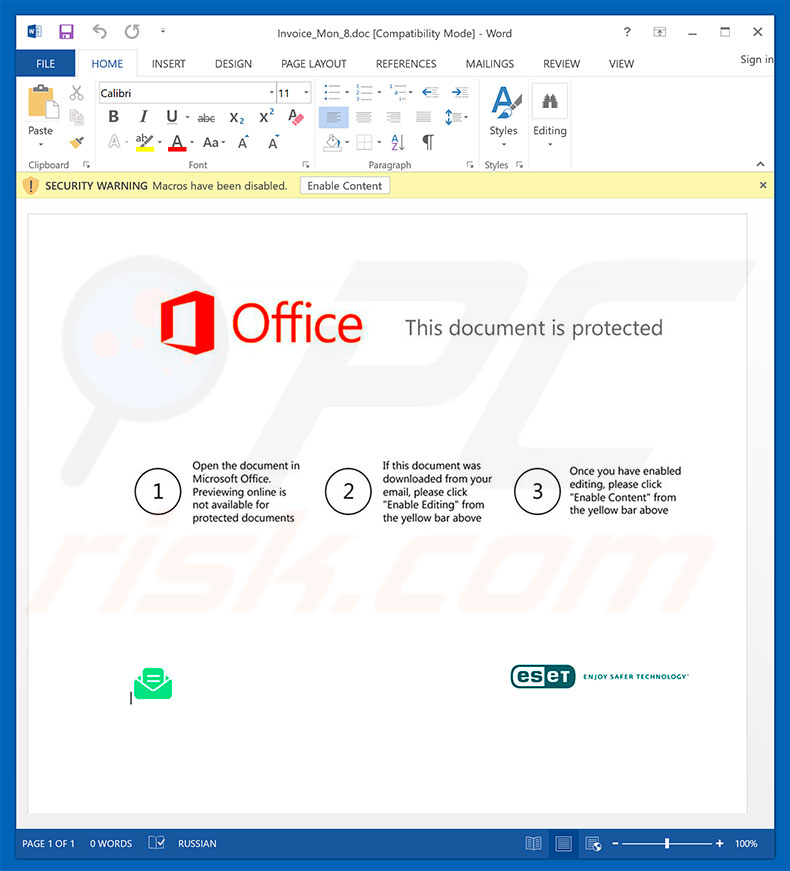Toggle Subscript formatting
The height and width of the screenshot is (871, 790).
[x=237, y=118]
